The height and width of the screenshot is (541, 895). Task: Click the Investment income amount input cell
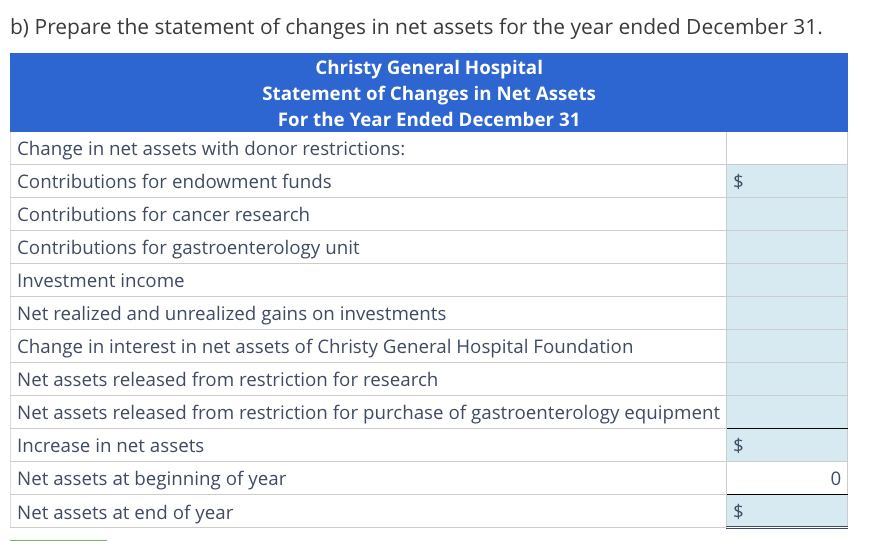[x=787, y=280]
